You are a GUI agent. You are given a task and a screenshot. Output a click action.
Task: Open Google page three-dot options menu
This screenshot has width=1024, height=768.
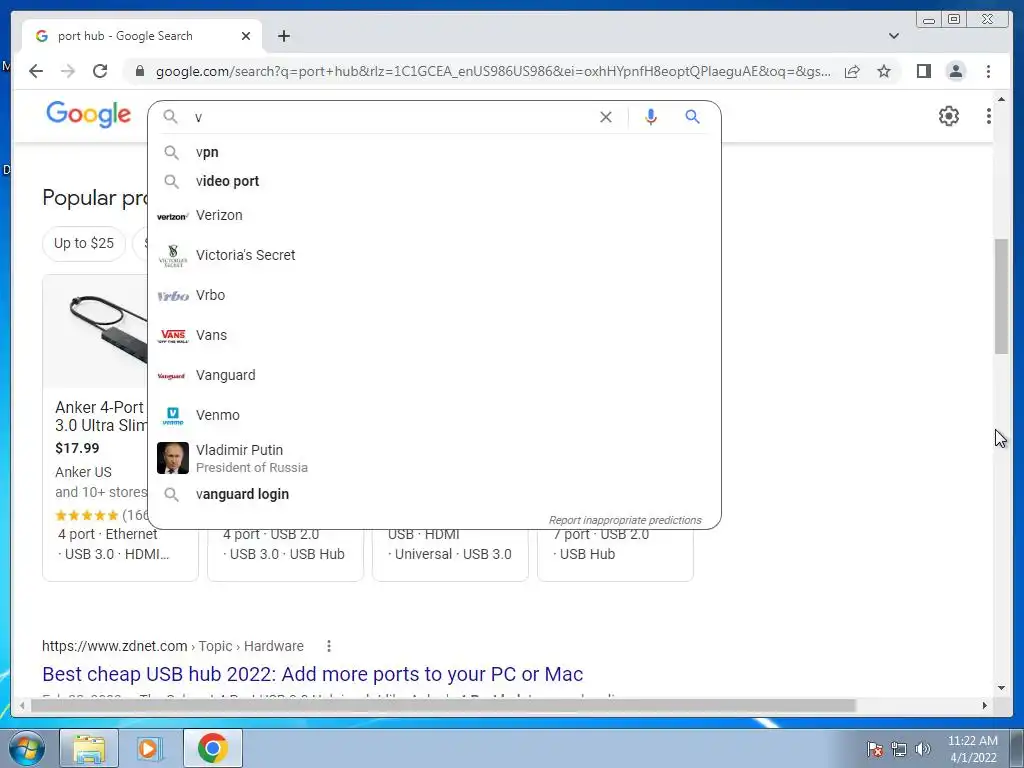tap(989, 116)
